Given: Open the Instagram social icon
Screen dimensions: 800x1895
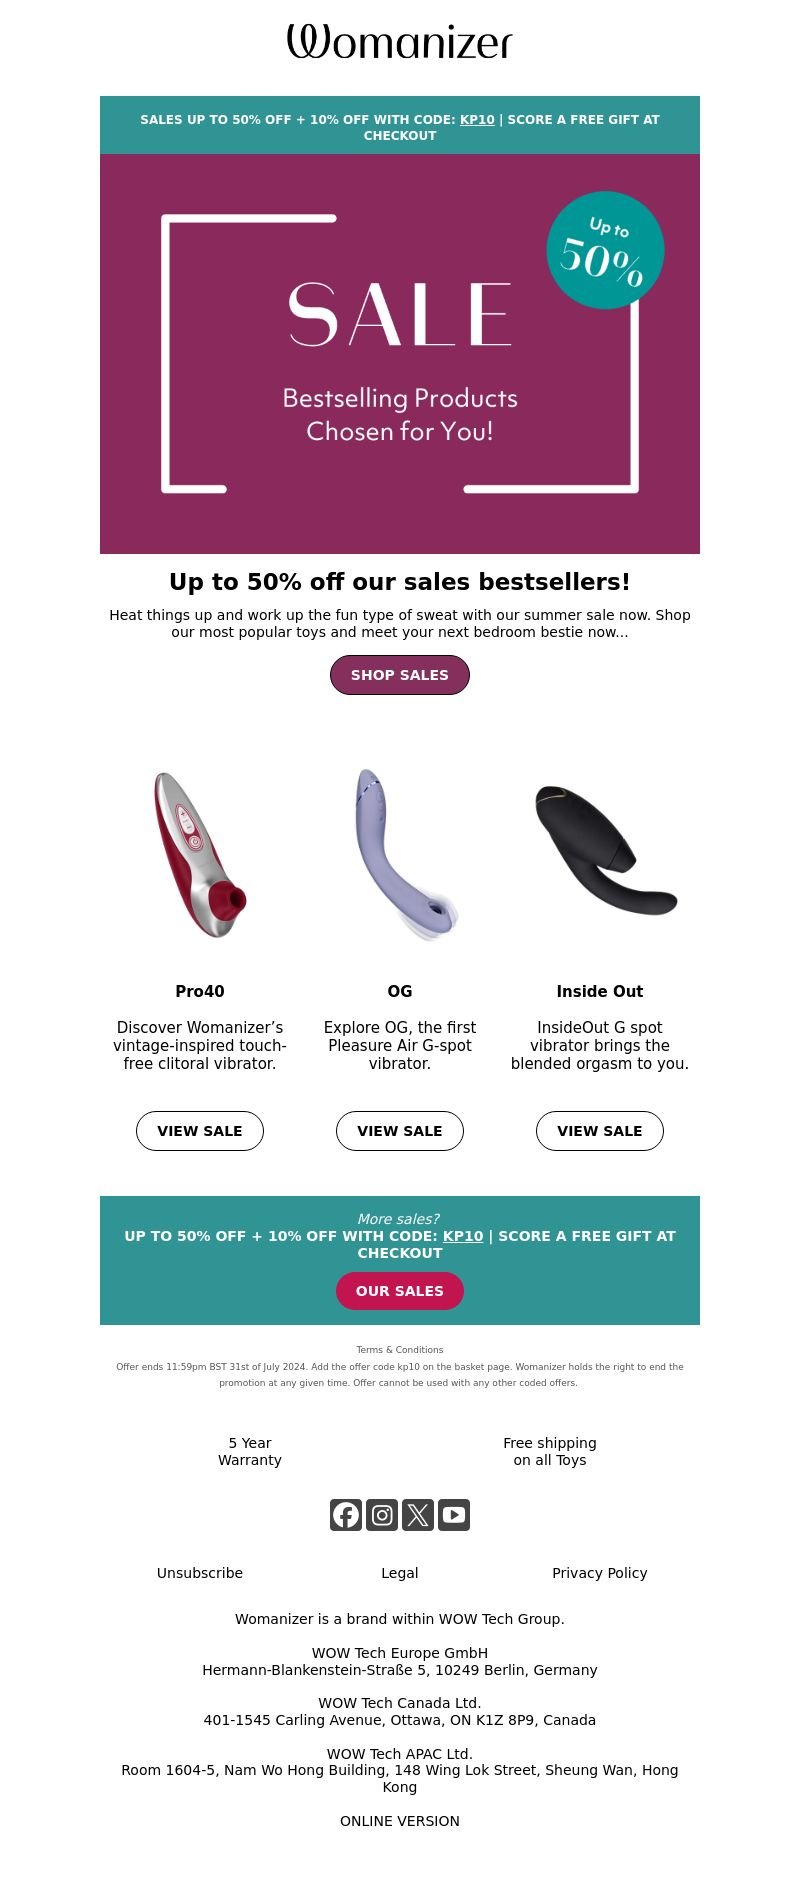Looking at the screenshot, I should pyautogui.click(x=382, y=1515).
